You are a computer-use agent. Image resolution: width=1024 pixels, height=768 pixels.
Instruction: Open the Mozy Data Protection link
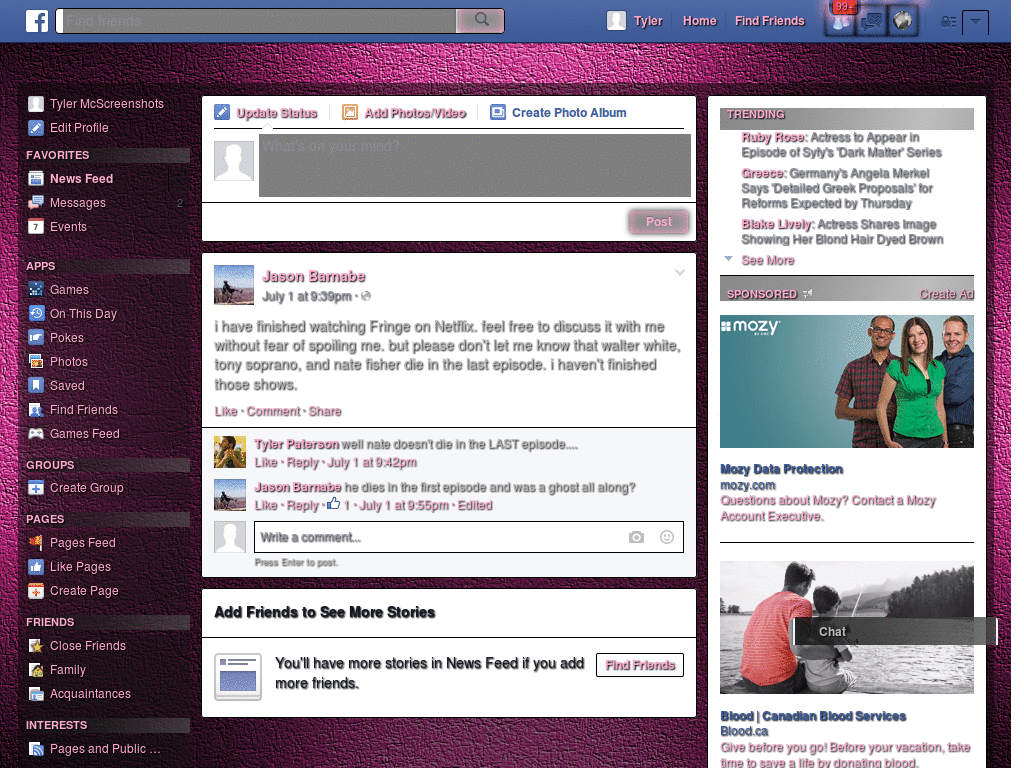pos(781,469)
